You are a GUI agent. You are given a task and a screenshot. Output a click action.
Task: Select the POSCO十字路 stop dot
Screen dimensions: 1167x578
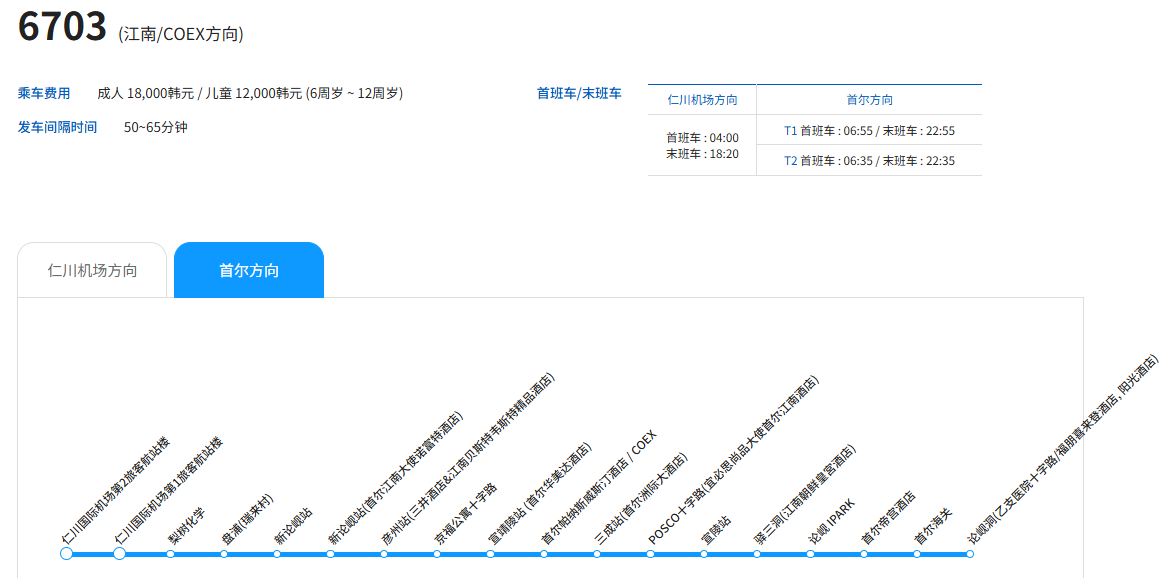[x=650, y=553]
